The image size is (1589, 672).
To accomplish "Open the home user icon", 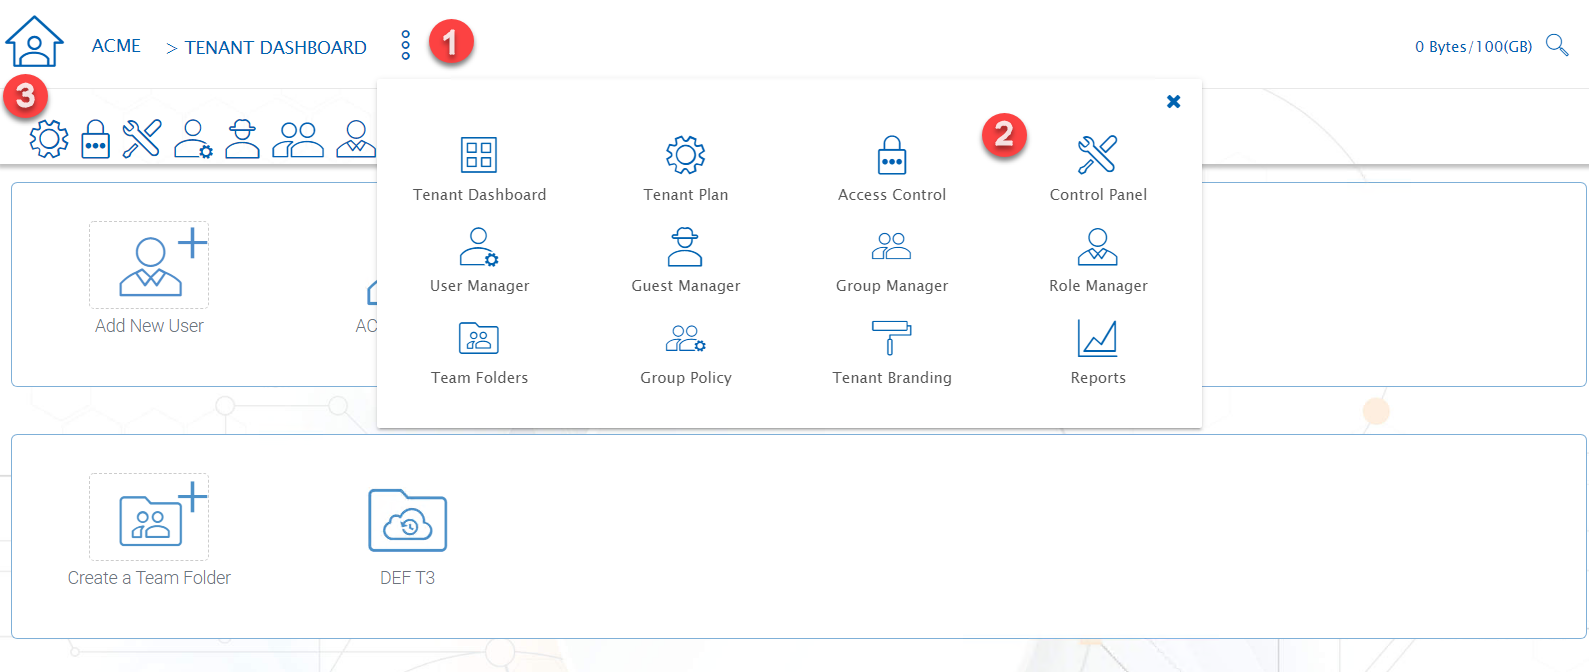I will (34, 42).
